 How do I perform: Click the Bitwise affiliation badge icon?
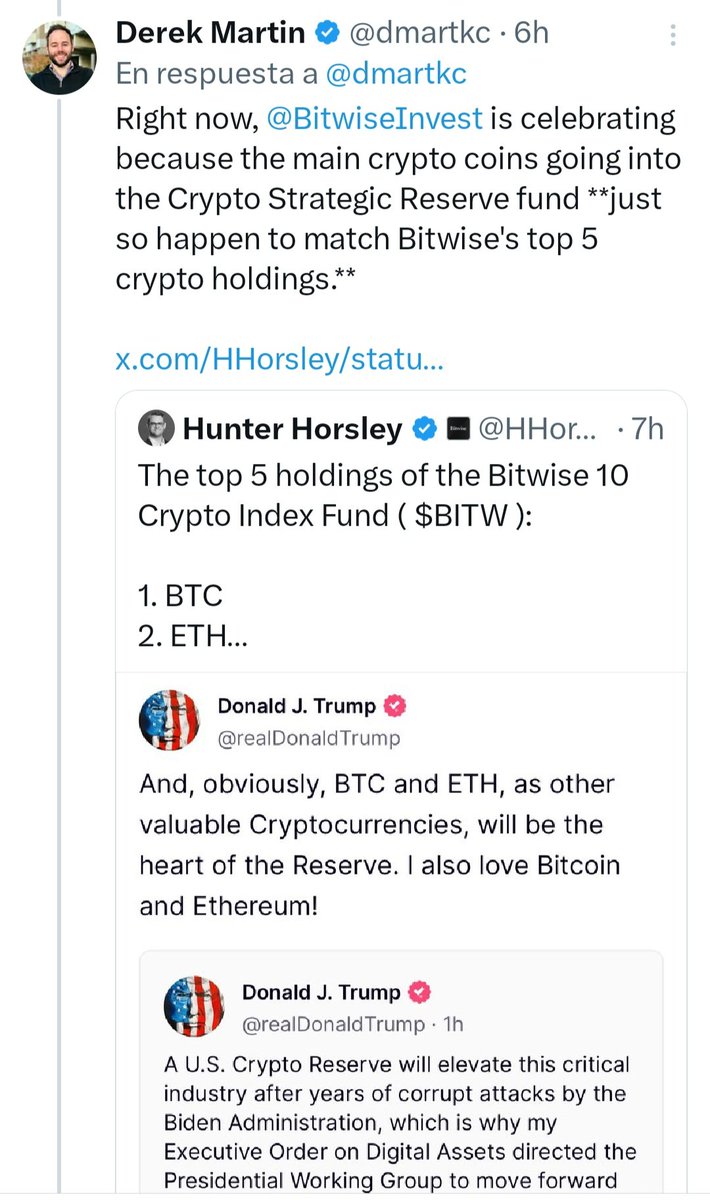point(458,430)
